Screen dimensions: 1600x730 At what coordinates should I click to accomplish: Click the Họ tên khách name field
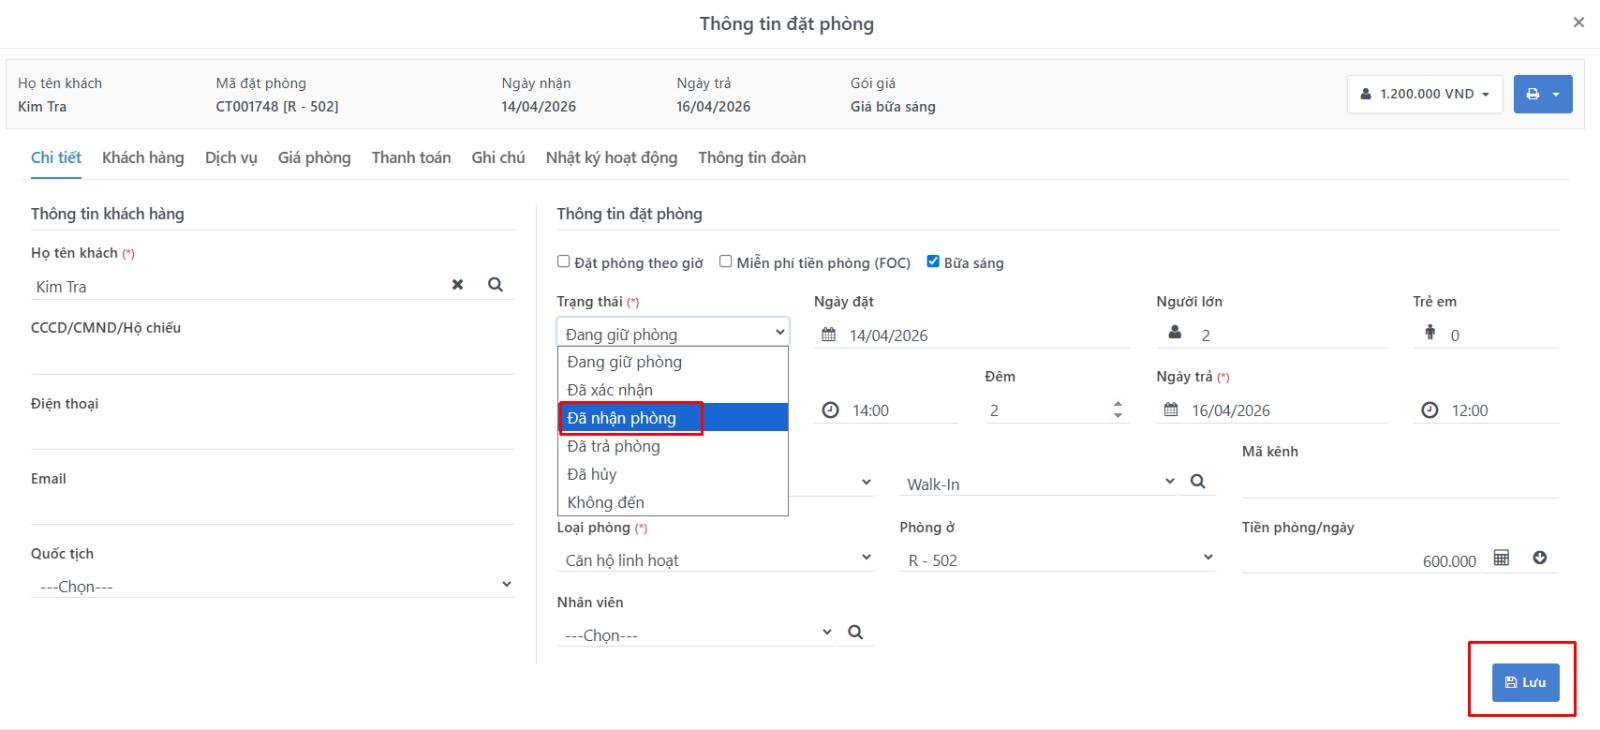coord(238,286)
